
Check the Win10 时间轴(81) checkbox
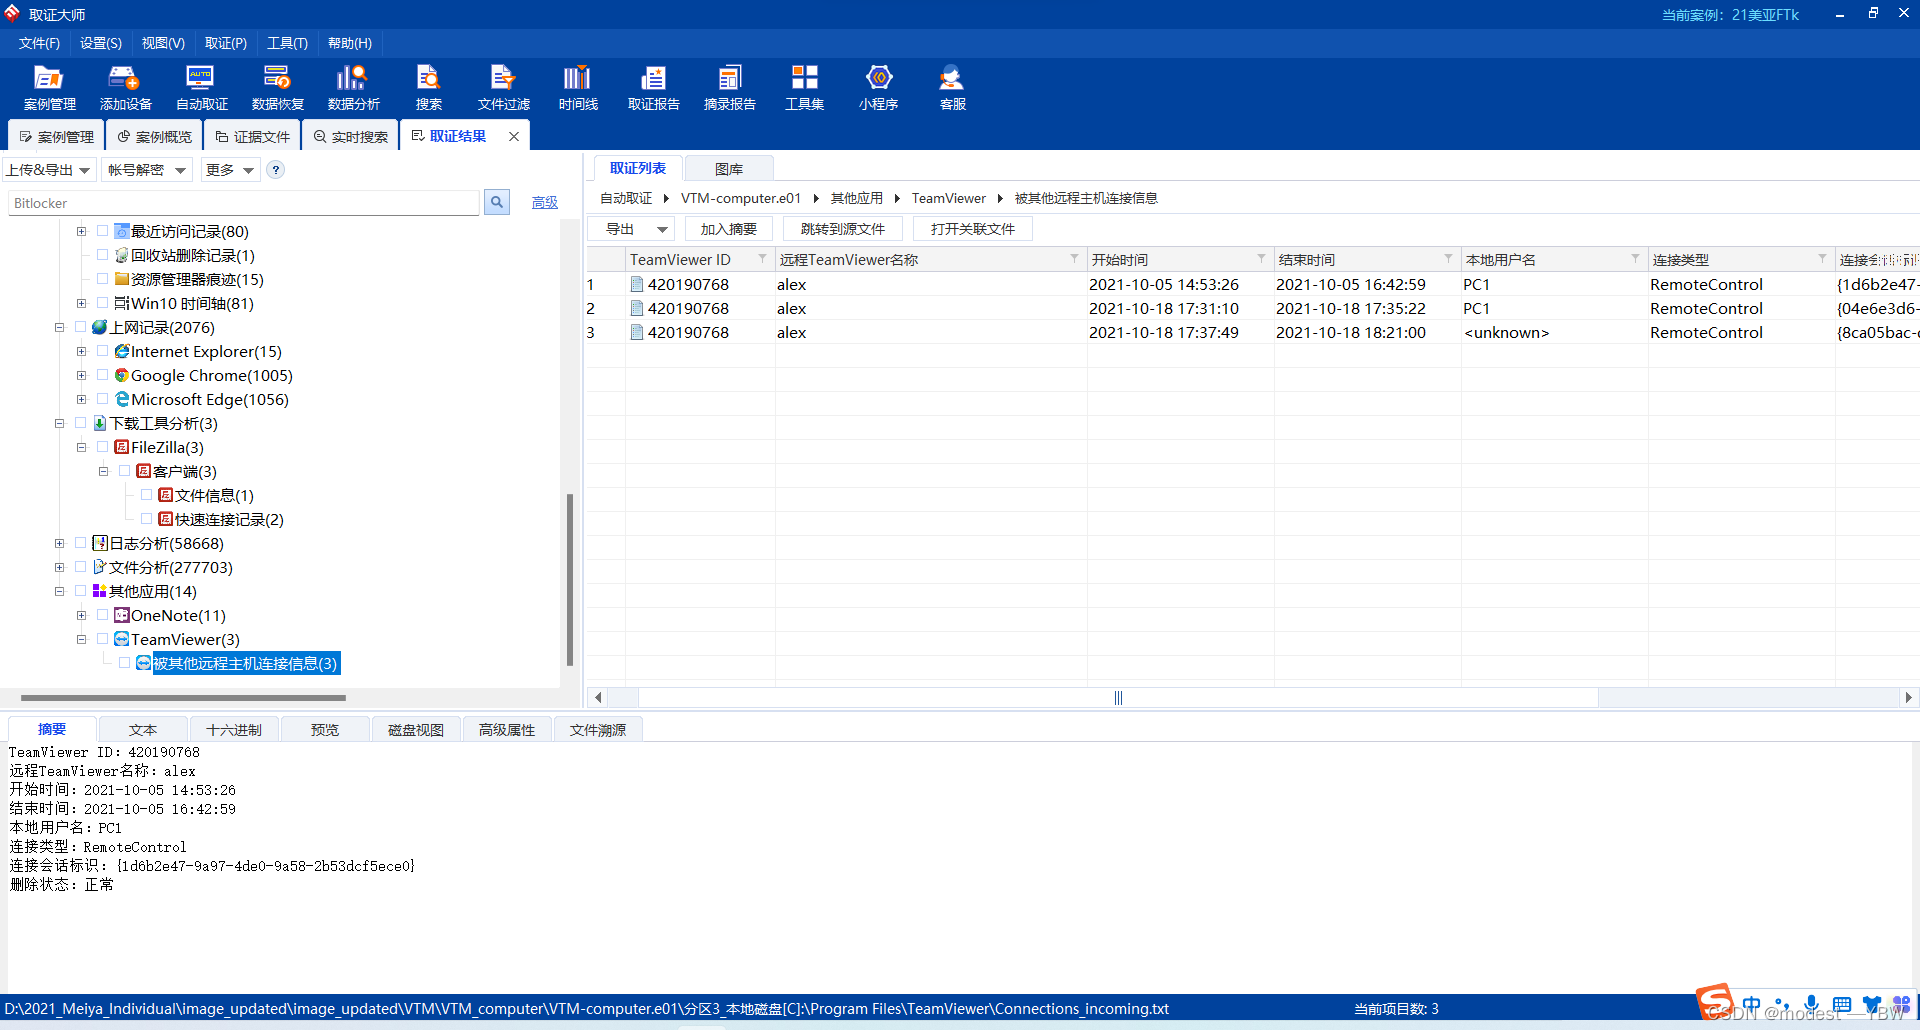[x=102, y=303]
